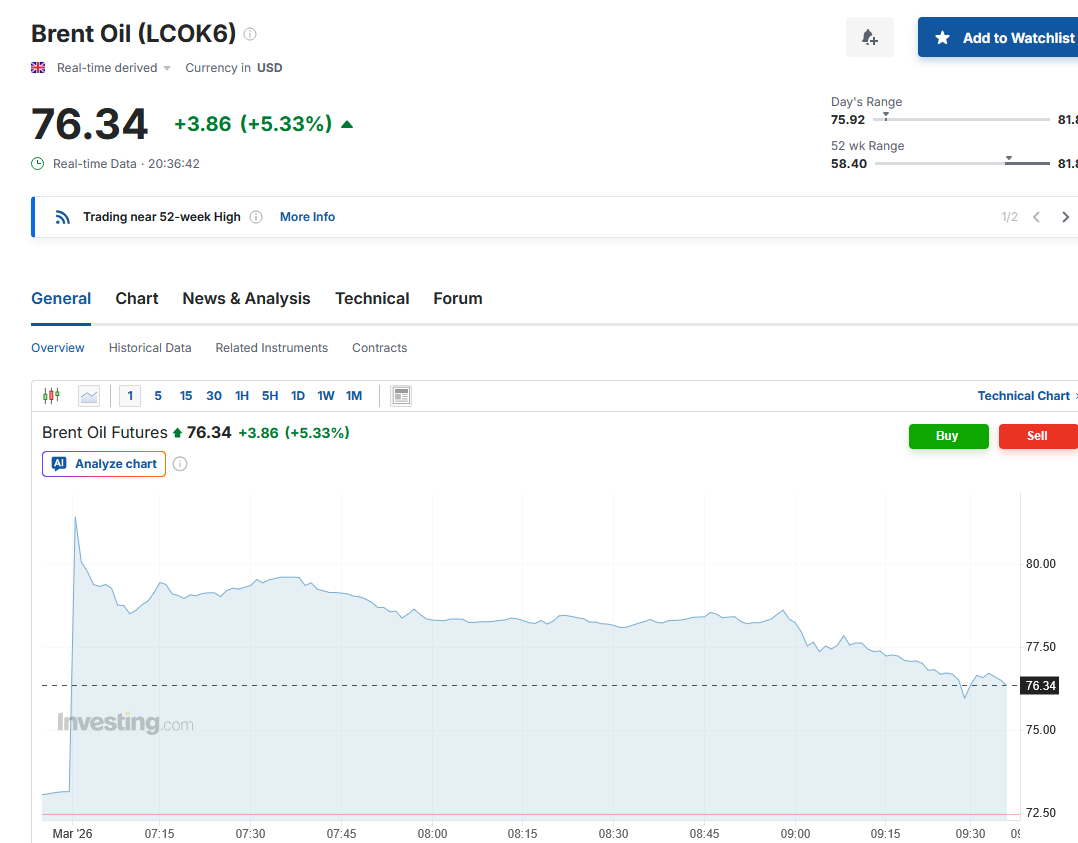The image size is (1078, 843).
Task: Select the 15 minute interval
Action: click(186, 396)
